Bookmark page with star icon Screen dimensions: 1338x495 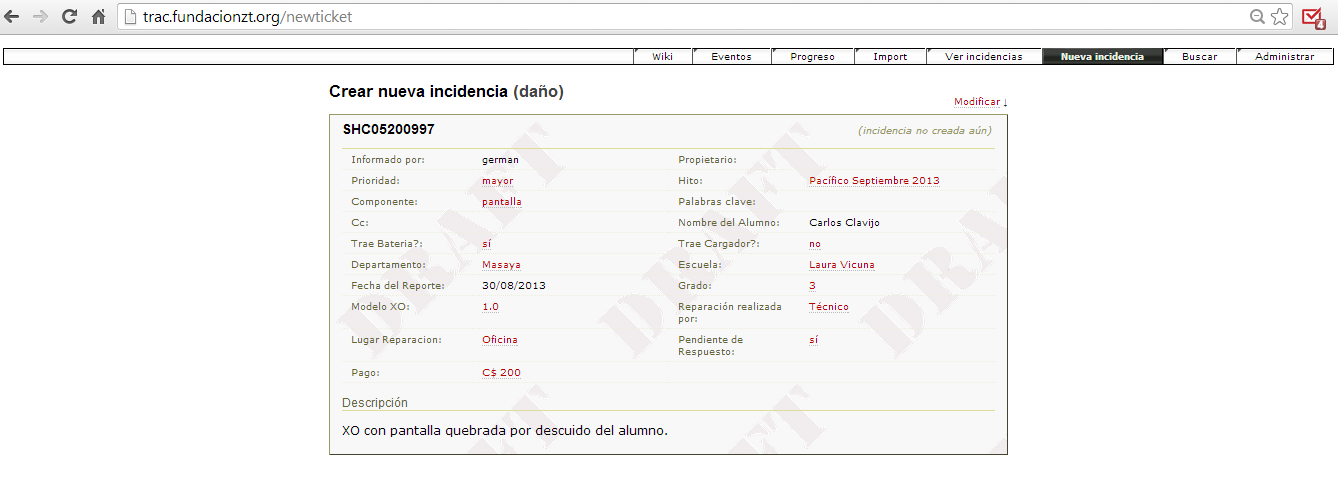coord(1280,17)
